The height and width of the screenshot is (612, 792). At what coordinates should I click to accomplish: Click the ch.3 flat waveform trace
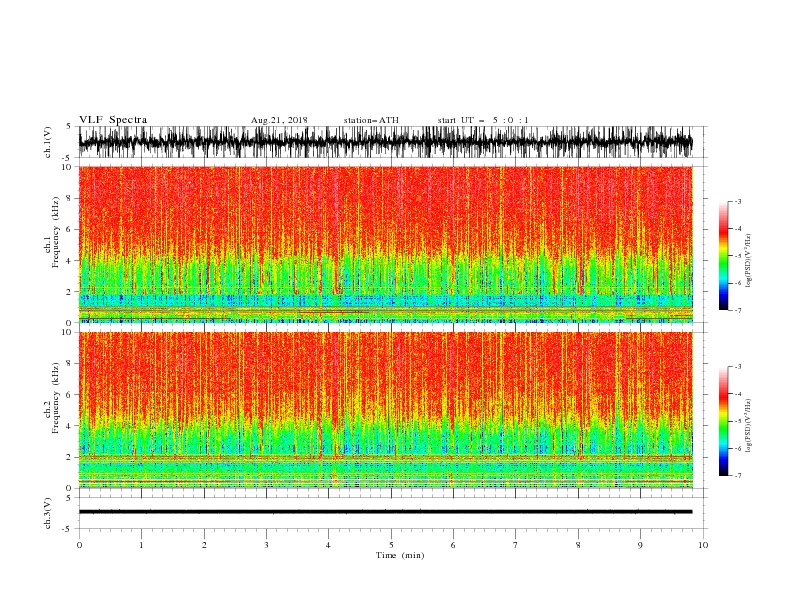tap(385, 512)
